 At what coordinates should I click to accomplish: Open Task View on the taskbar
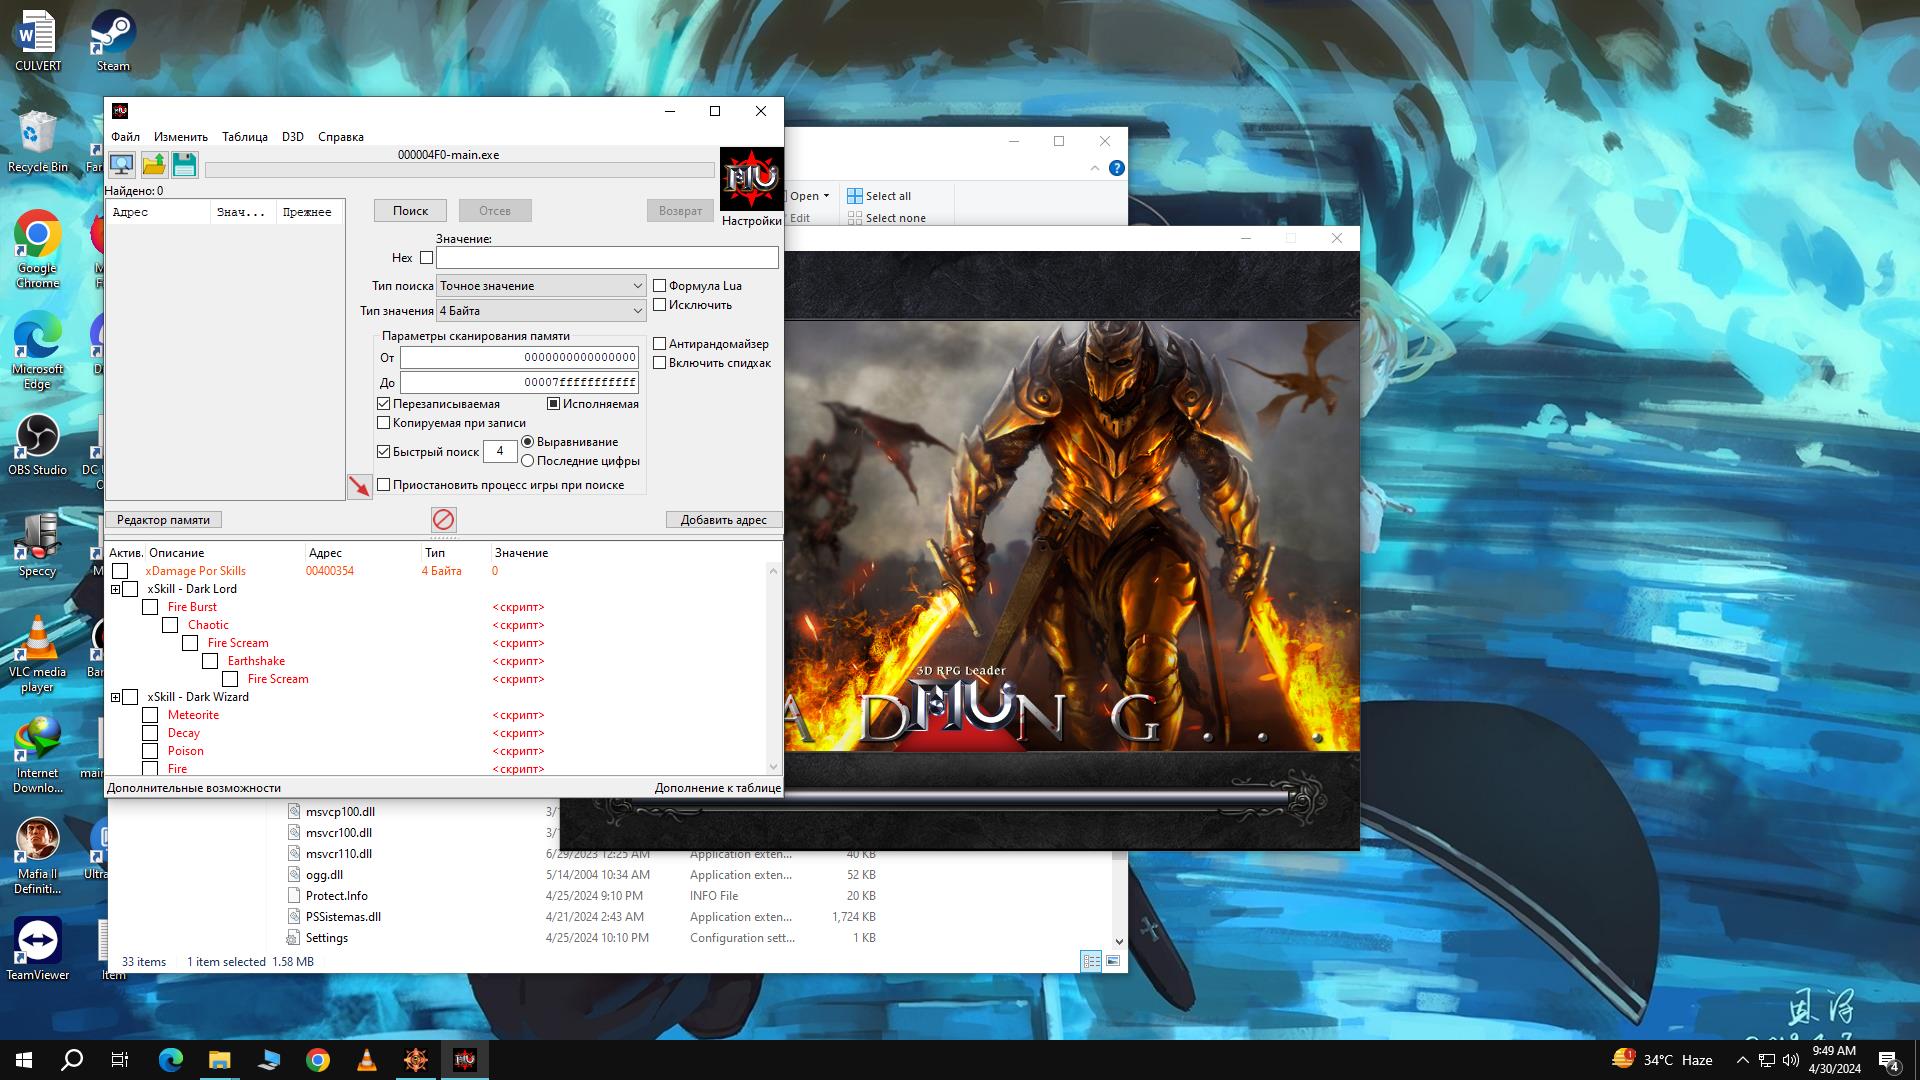click(x=120, y=1060)
